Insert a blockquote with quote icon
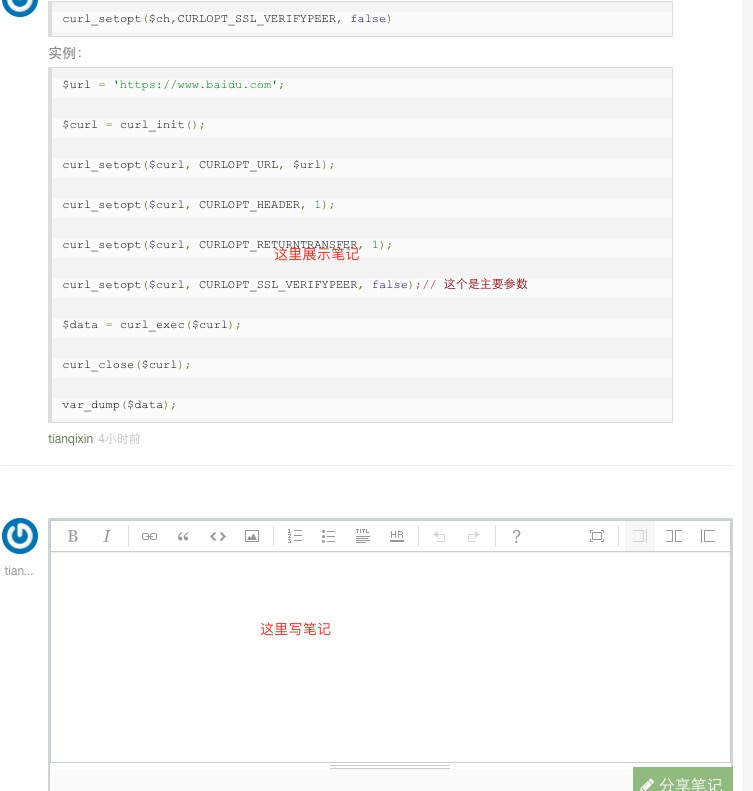Screen dimensions: 753x791 (183, 536)
